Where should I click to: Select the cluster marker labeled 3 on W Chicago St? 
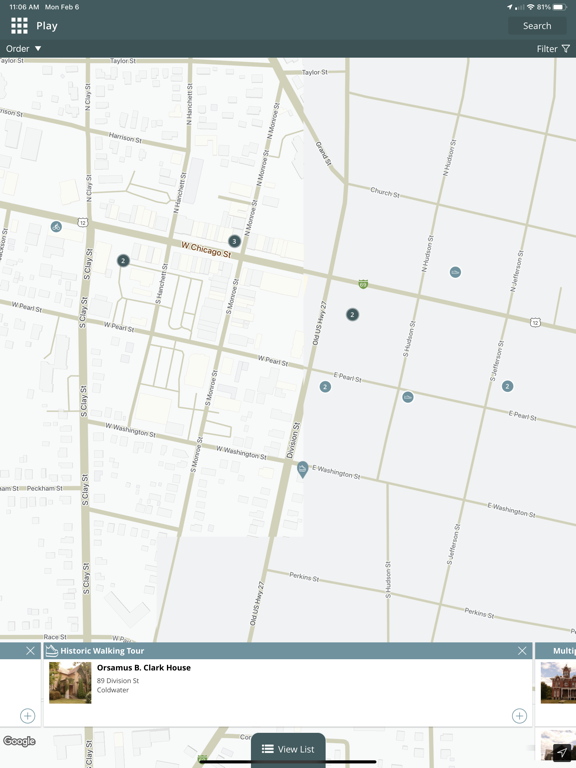(x=235, y=241)
